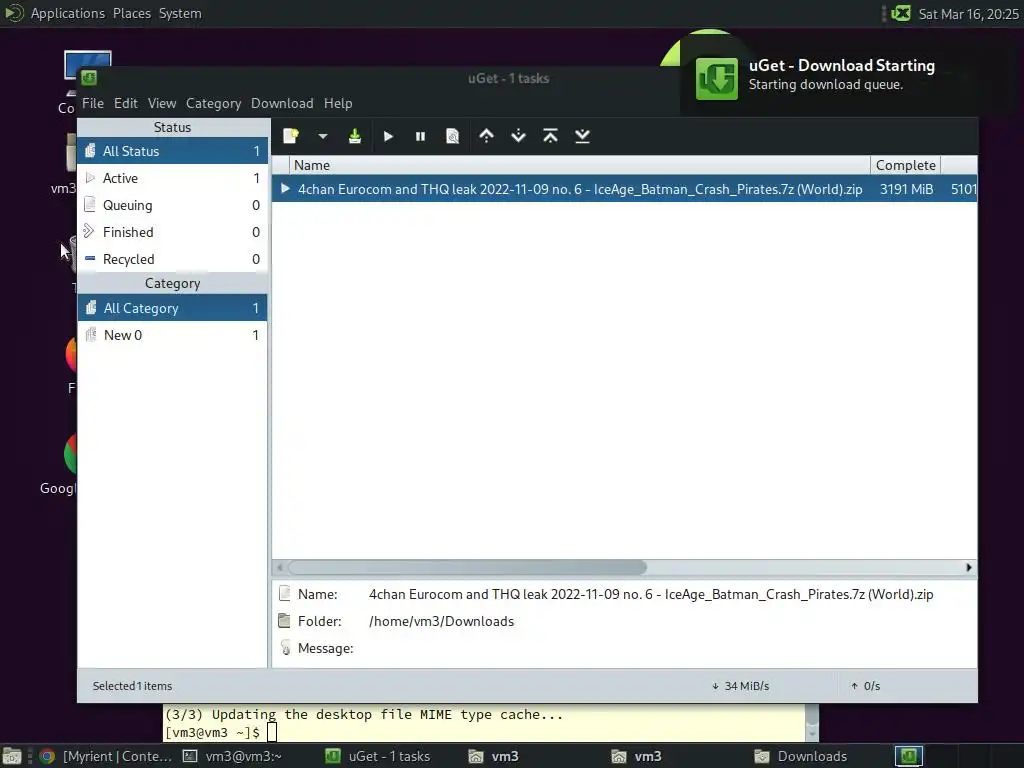The height and width of the screenshot is (768, 1024).
Task: Click the New Download toolbar icon
Action: coord(291,136)
